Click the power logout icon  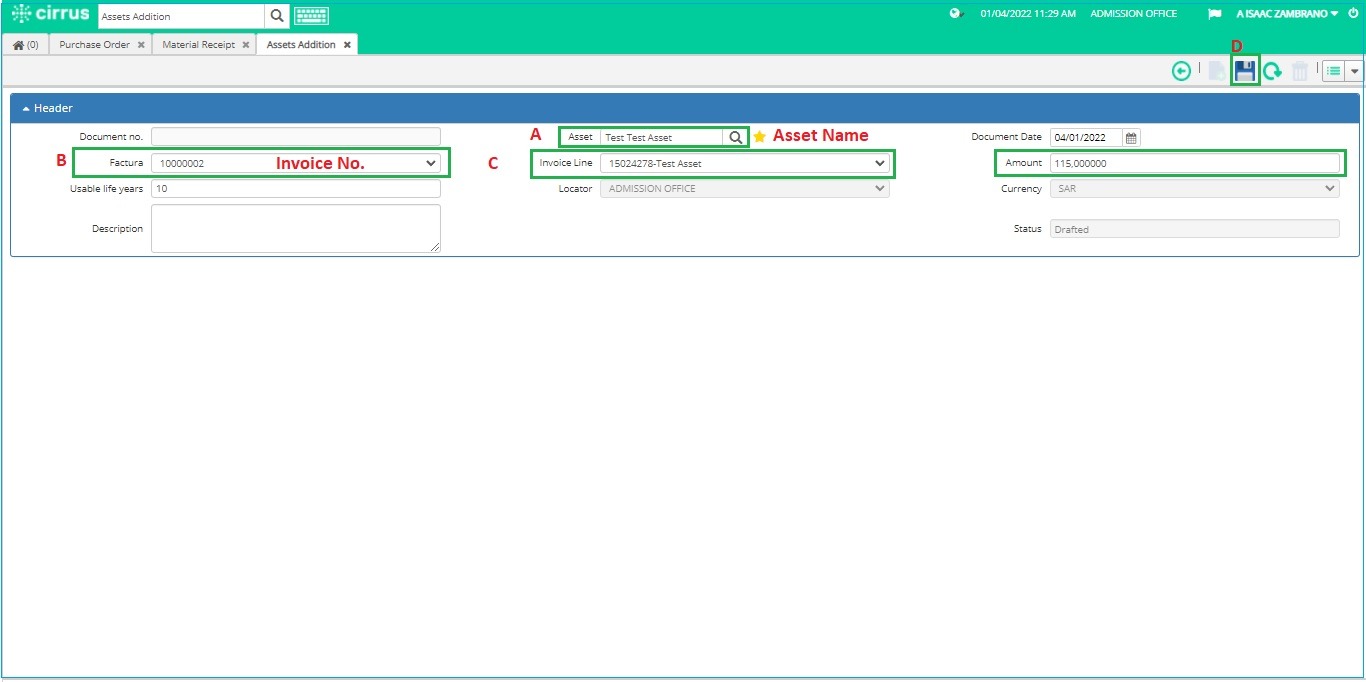pos(1353,14)
